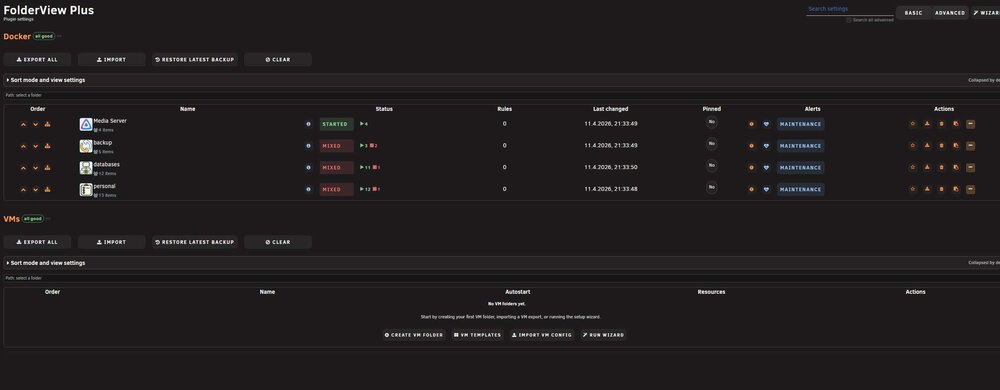Clear Docker folders
1000x390 pixels.
pos(278,59)
